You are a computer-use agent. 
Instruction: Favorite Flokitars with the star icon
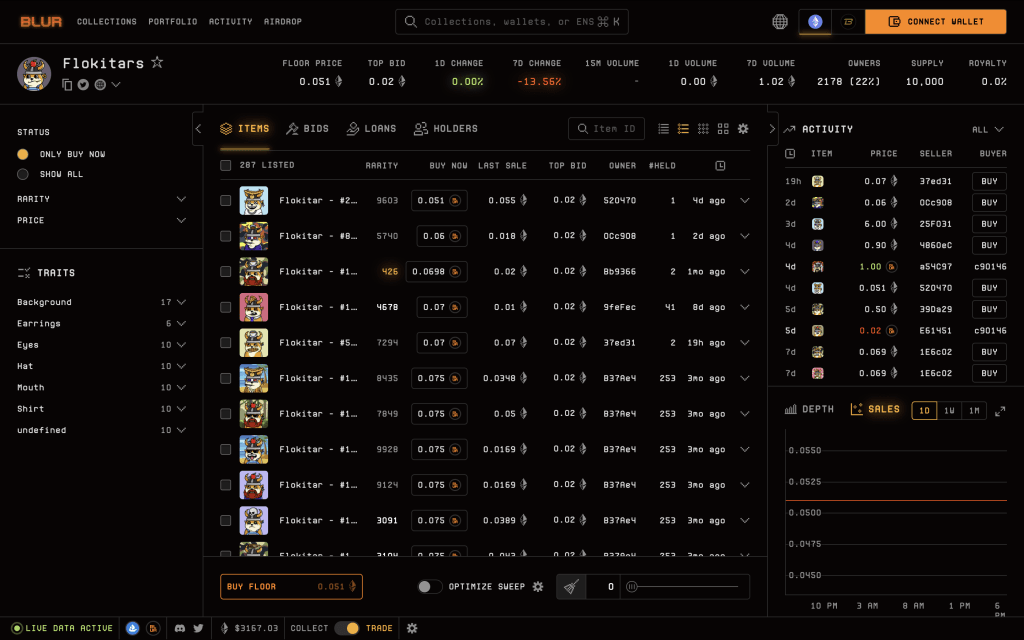click(157, 63)
